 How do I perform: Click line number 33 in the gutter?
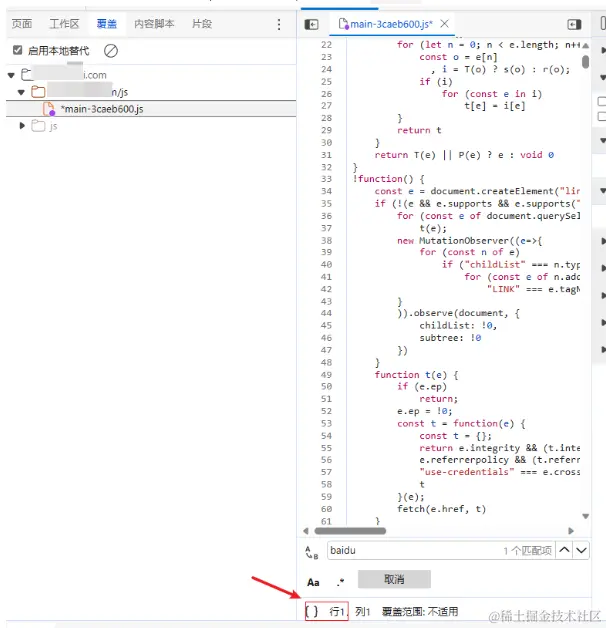(x=326, y=179)
